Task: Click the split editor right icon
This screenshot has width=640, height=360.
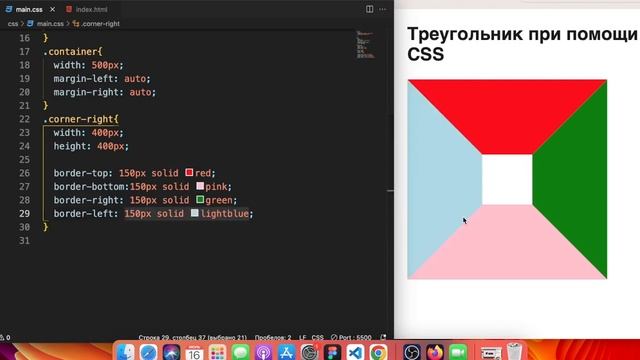Action: [x=369, y=9]
